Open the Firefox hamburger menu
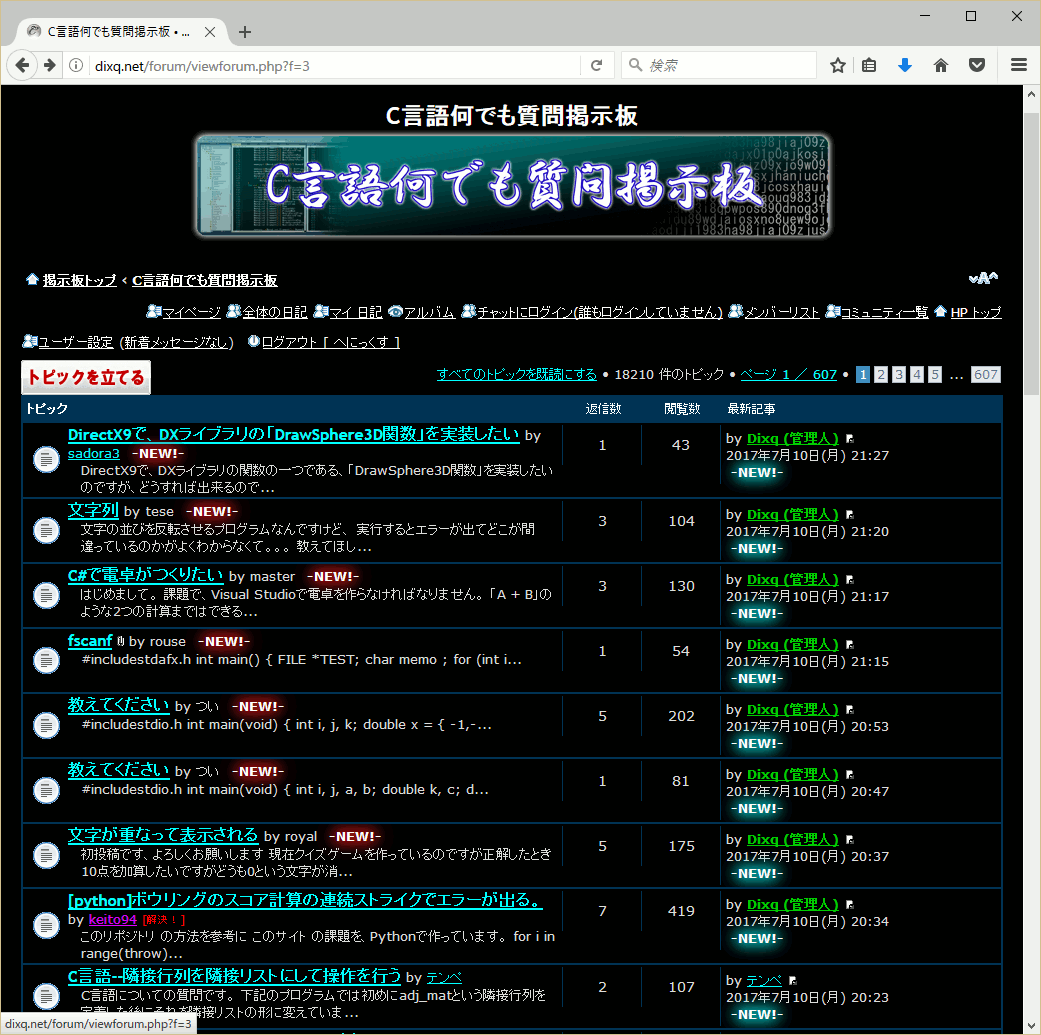 point(1019,65)
